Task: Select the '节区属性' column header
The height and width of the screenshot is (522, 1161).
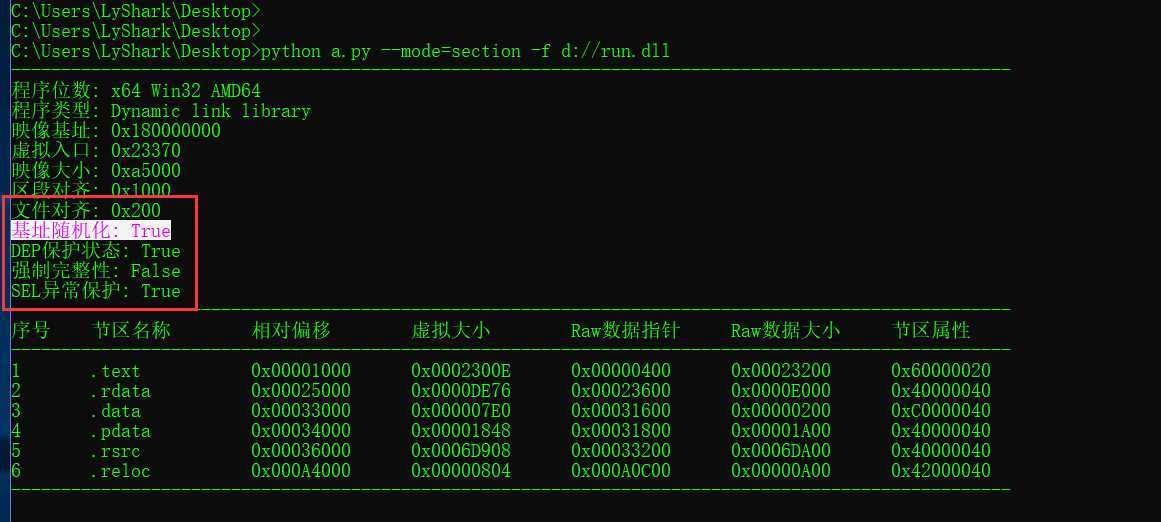Action: [x=931, y=330]
